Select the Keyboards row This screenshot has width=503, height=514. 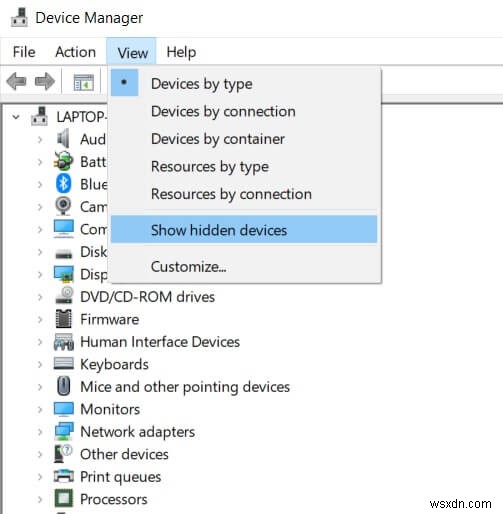[114, 364]
